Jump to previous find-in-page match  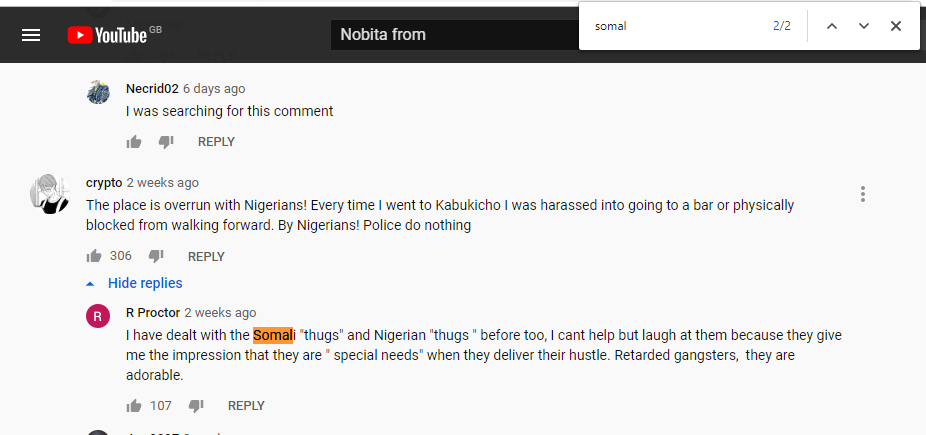(x=831, y=26)
